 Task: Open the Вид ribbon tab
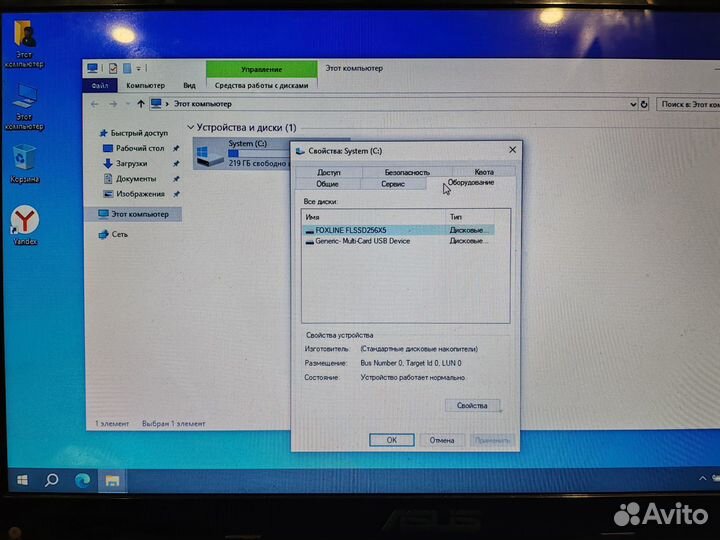189,85
